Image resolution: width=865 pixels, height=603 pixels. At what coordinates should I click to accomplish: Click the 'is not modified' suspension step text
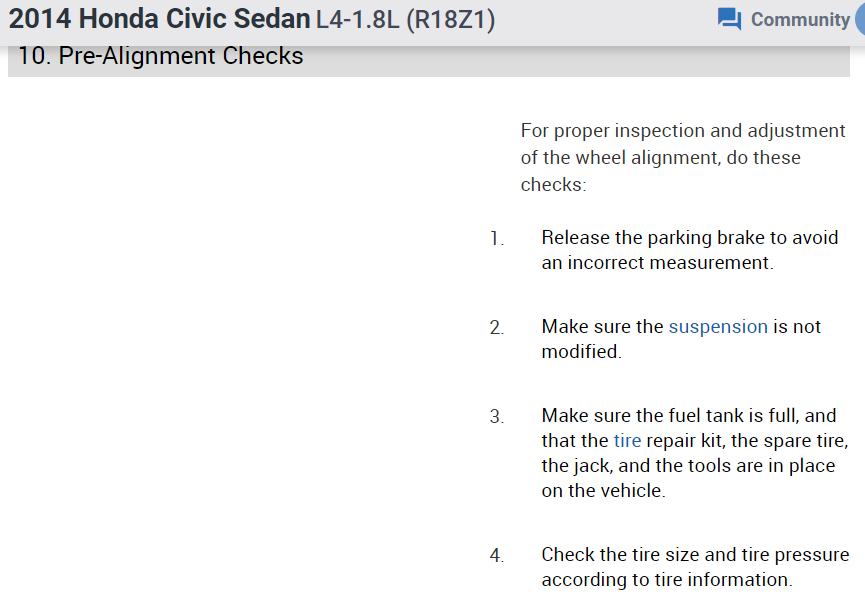pos(797,326)
